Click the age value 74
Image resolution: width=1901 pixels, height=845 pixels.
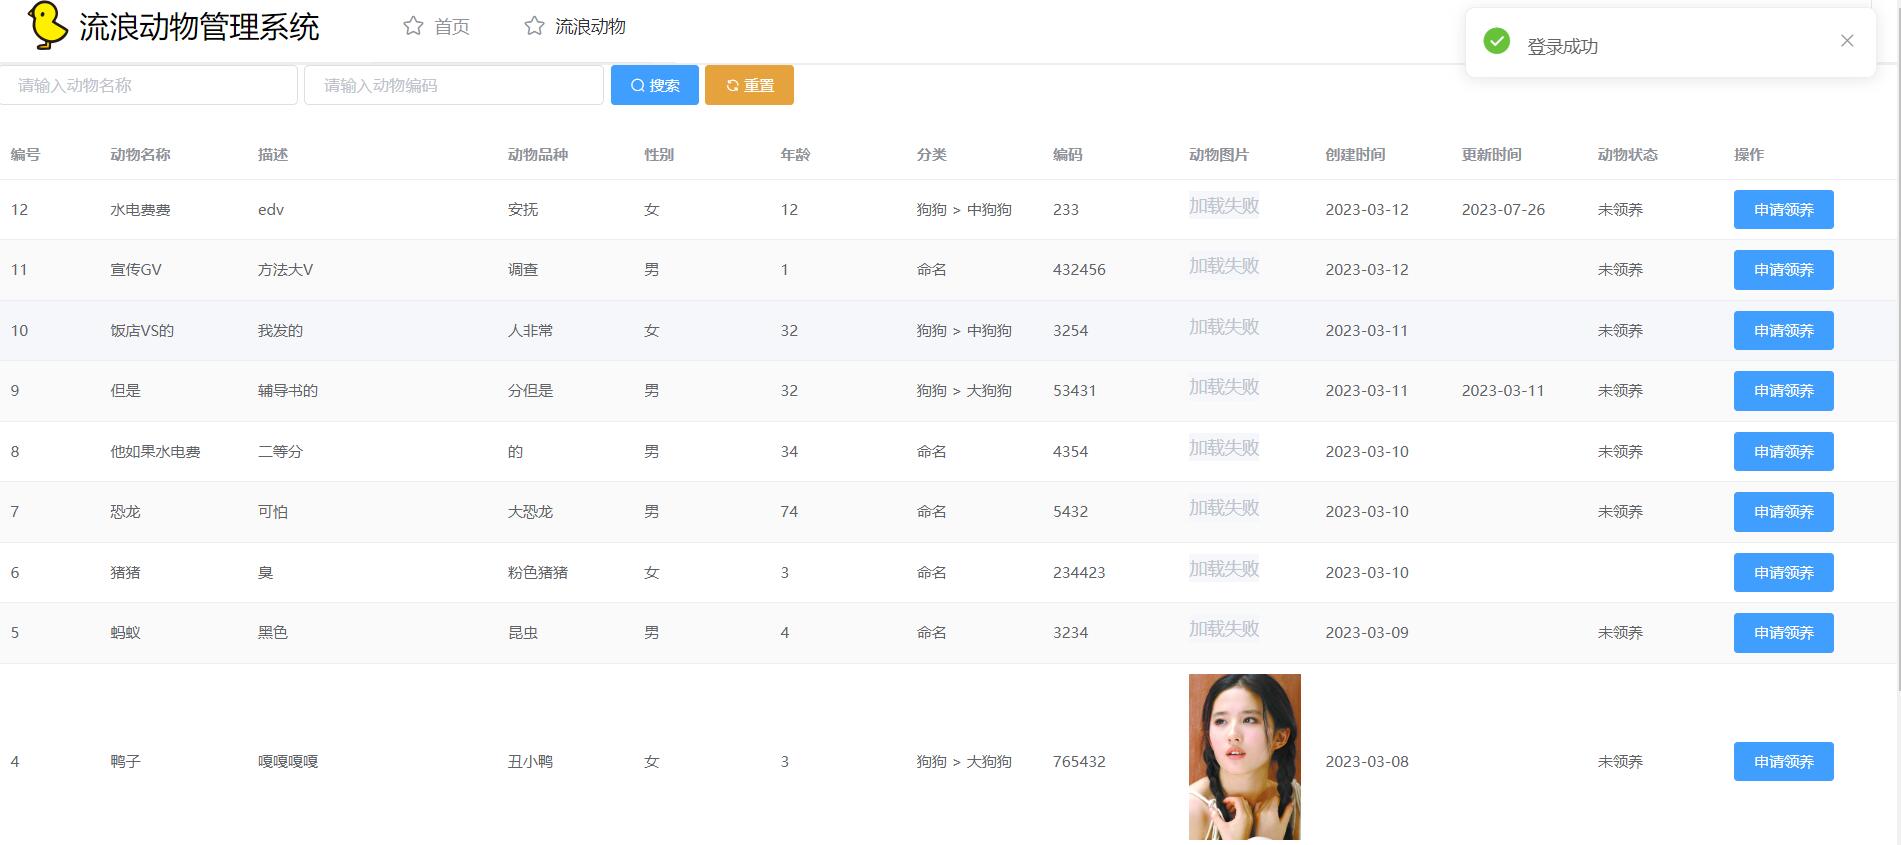pyautogui.click(x=789, y=512)
